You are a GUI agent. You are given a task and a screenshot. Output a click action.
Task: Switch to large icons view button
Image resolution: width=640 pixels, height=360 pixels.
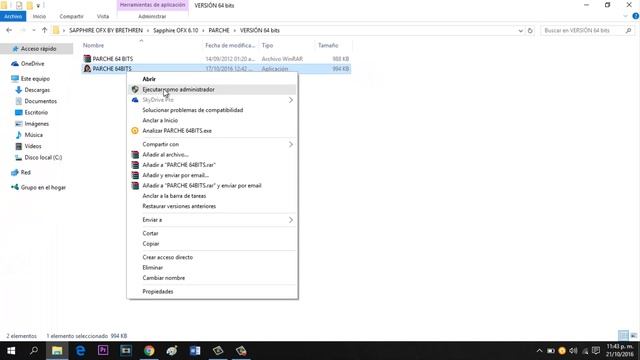[633, 336]
